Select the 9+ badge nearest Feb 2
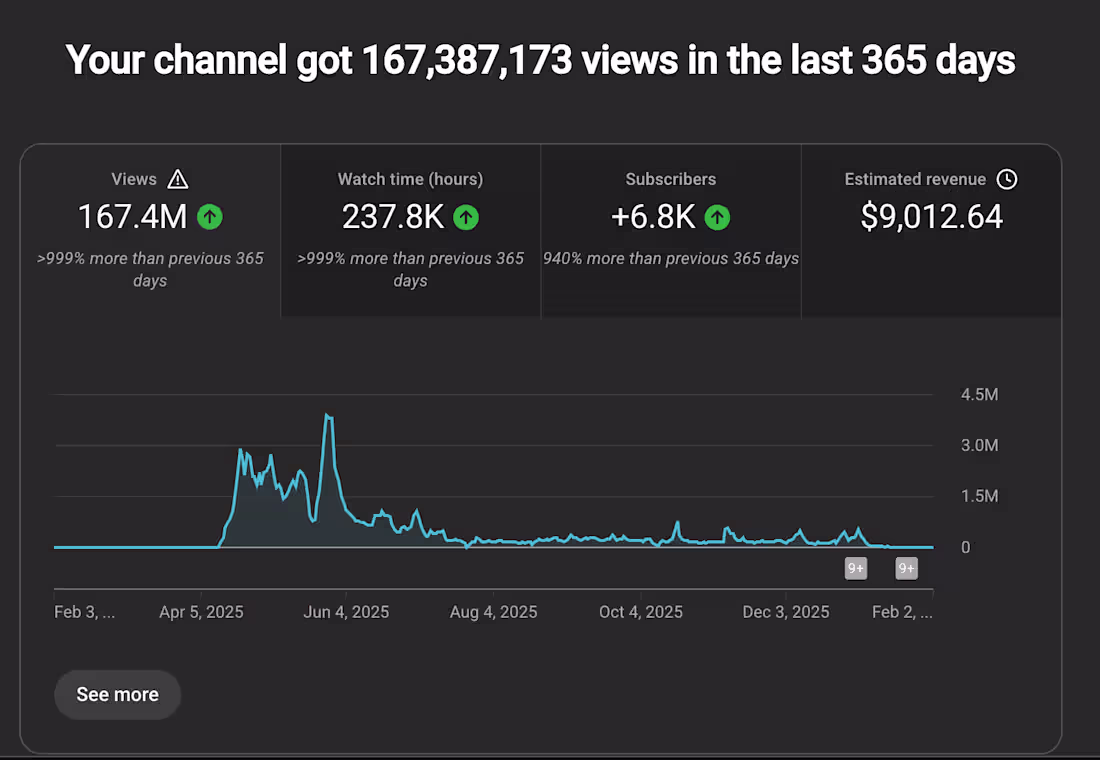 pos(906,568)
